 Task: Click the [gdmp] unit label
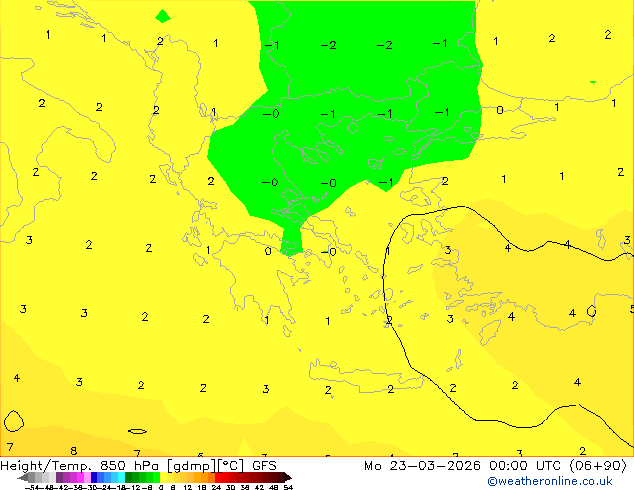click(192, 466)
